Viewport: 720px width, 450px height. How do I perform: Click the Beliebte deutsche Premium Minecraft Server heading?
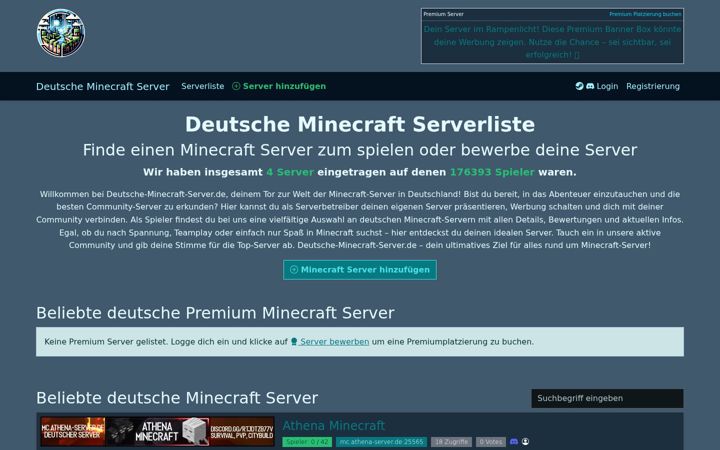pos(215,313)
